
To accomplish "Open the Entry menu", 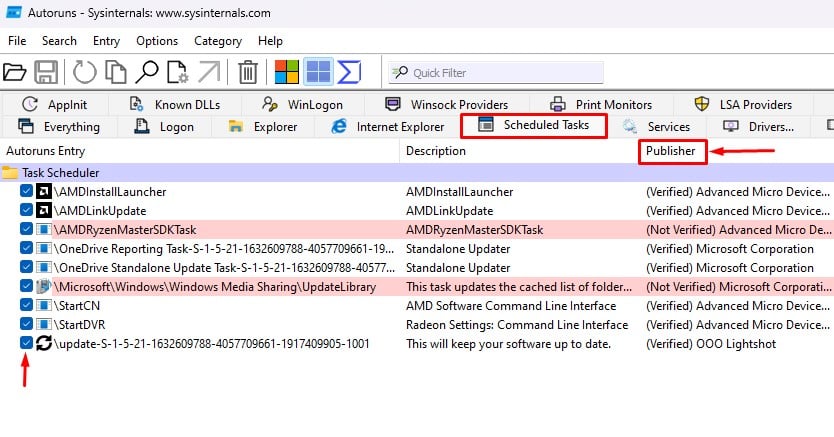I will 106,41.
